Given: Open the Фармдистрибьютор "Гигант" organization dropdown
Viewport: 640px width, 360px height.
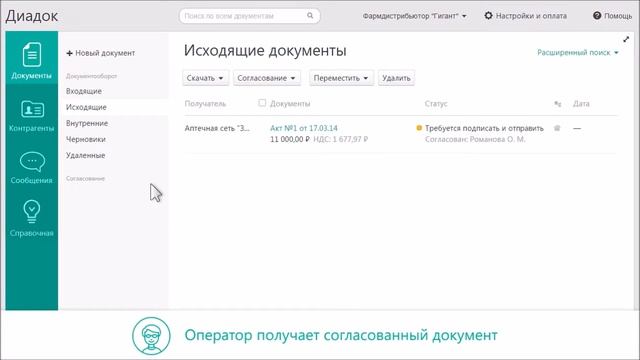Looking at the screenshot, I should click(x=414, y=16).
